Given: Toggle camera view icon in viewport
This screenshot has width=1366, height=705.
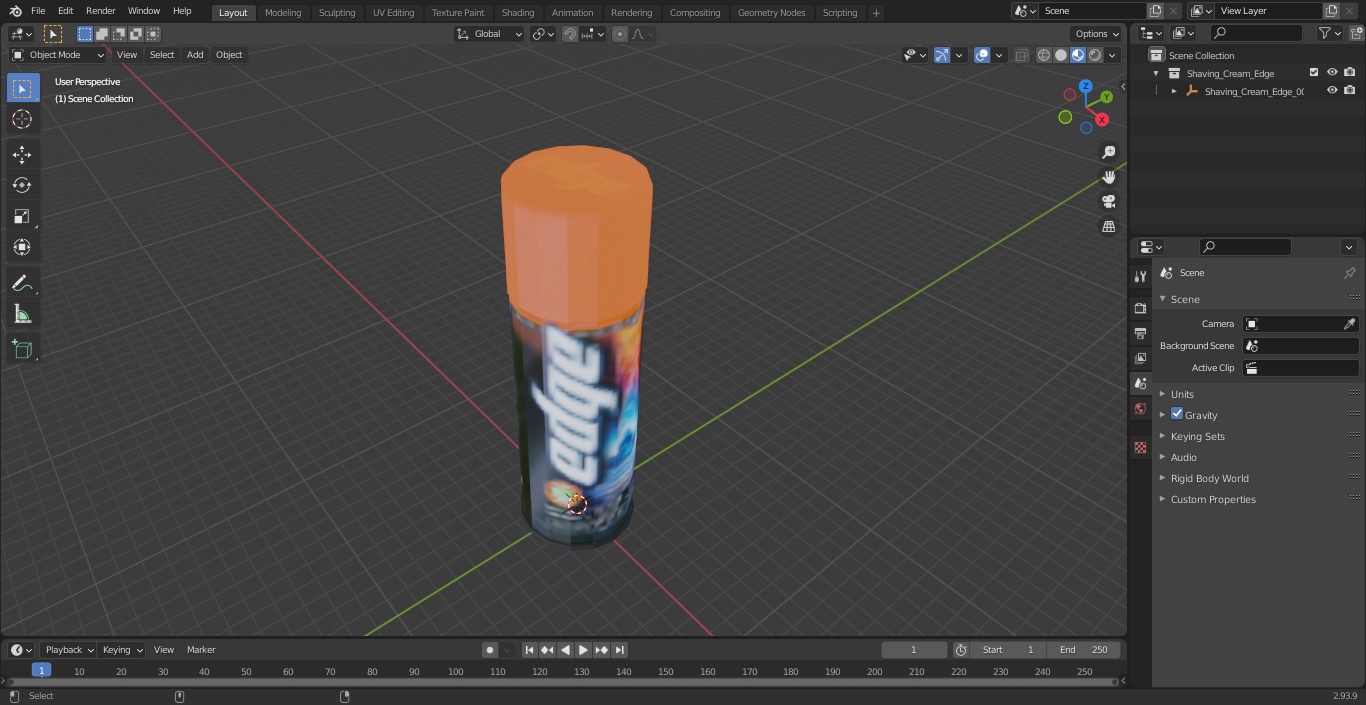Looking at the screenshot, I should coord(1108,202).
